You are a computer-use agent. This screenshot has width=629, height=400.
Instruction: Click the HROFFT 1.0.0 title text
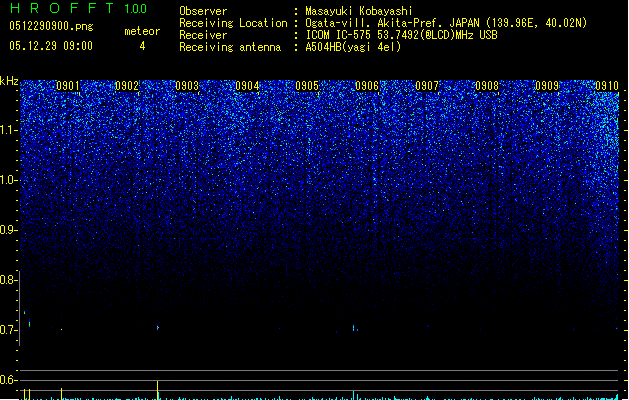coord(79,8)
